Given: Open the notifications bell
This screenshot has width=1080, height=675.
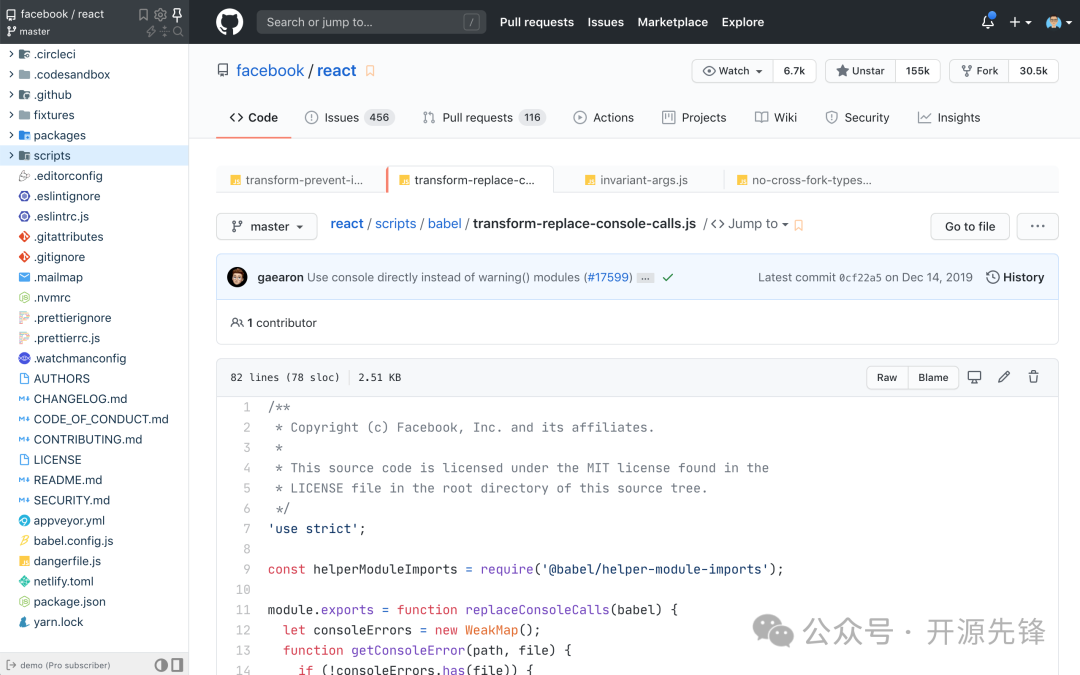Looking at the screenshot, I should click(x=988, y=22).
